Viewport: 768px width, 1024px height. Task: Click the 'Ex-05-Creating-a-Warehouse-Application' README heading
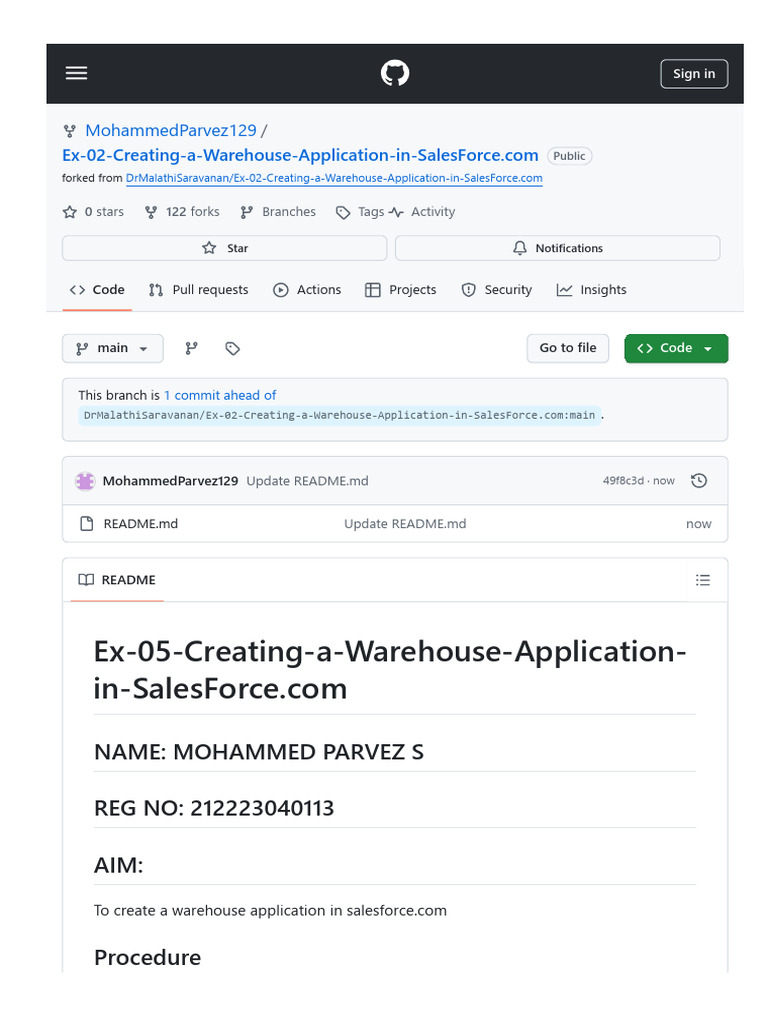390,669
